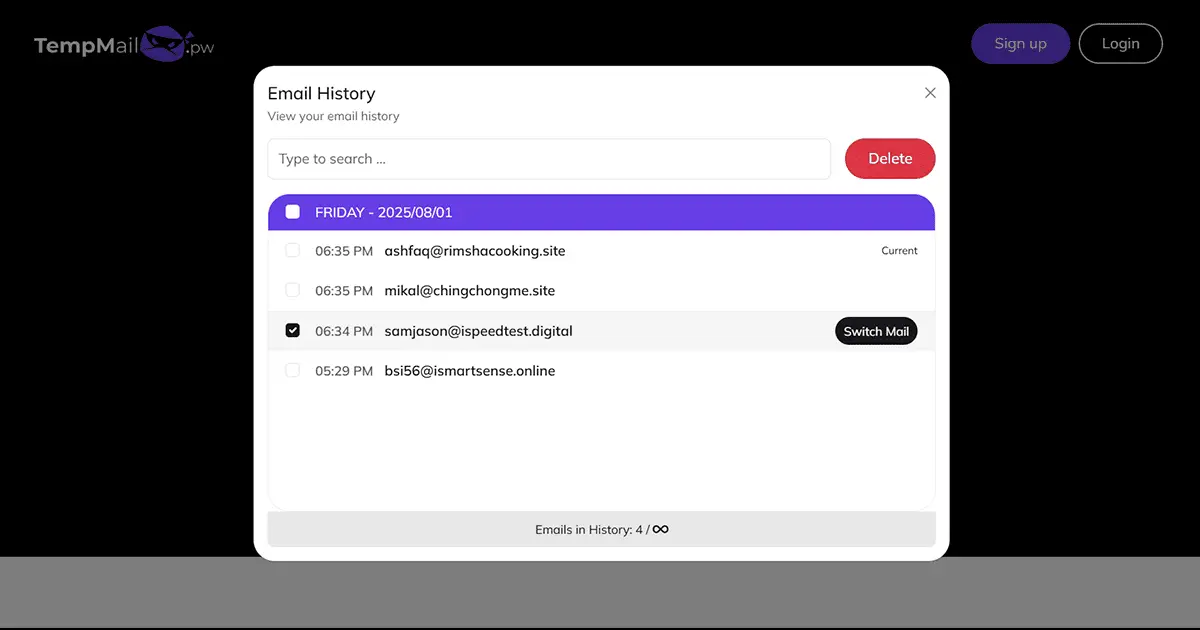Open the Login page

(x=1120, y=44)
